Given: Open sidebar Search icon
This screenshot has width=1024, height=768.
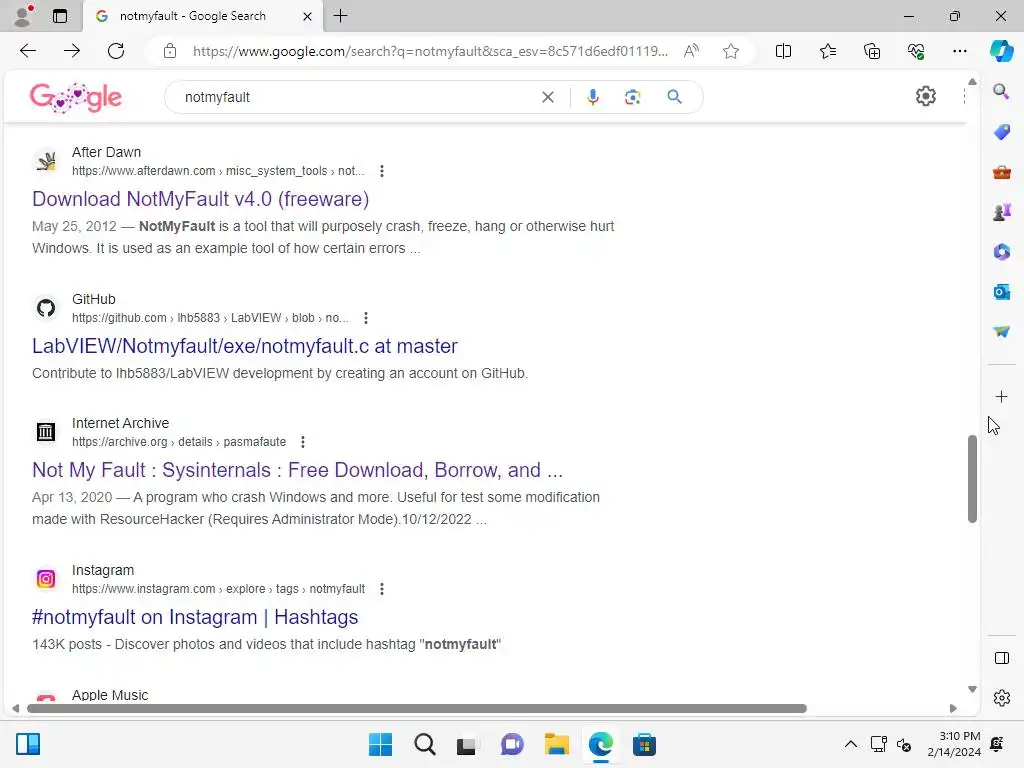Looking at the screenshot, I should click(1001, 91).
